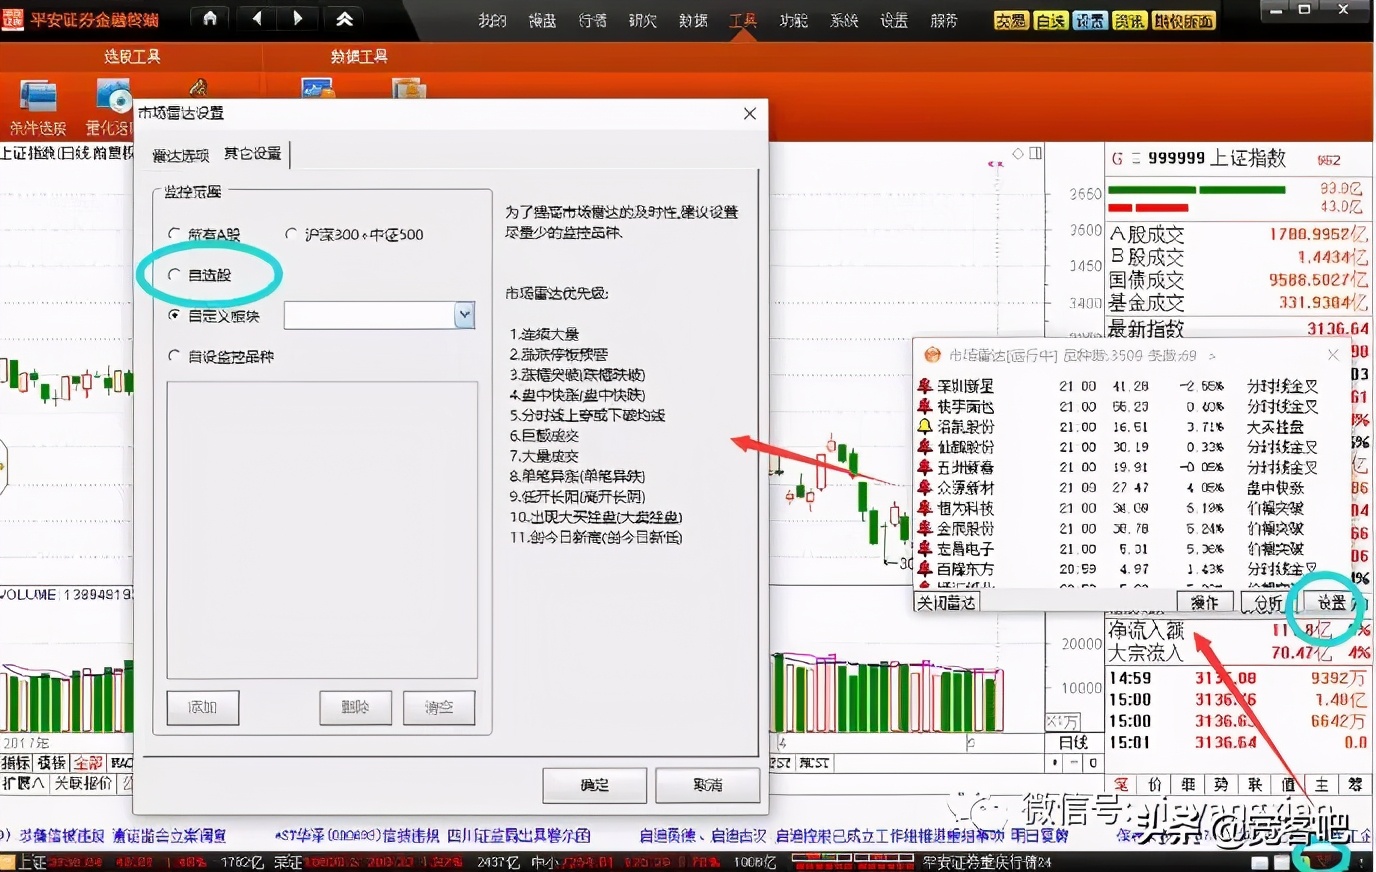Image resolution: width=1376 pixels, height=872 pixels.
Task: Select the 沪深300+中证500 radio button
Action: 292,234
